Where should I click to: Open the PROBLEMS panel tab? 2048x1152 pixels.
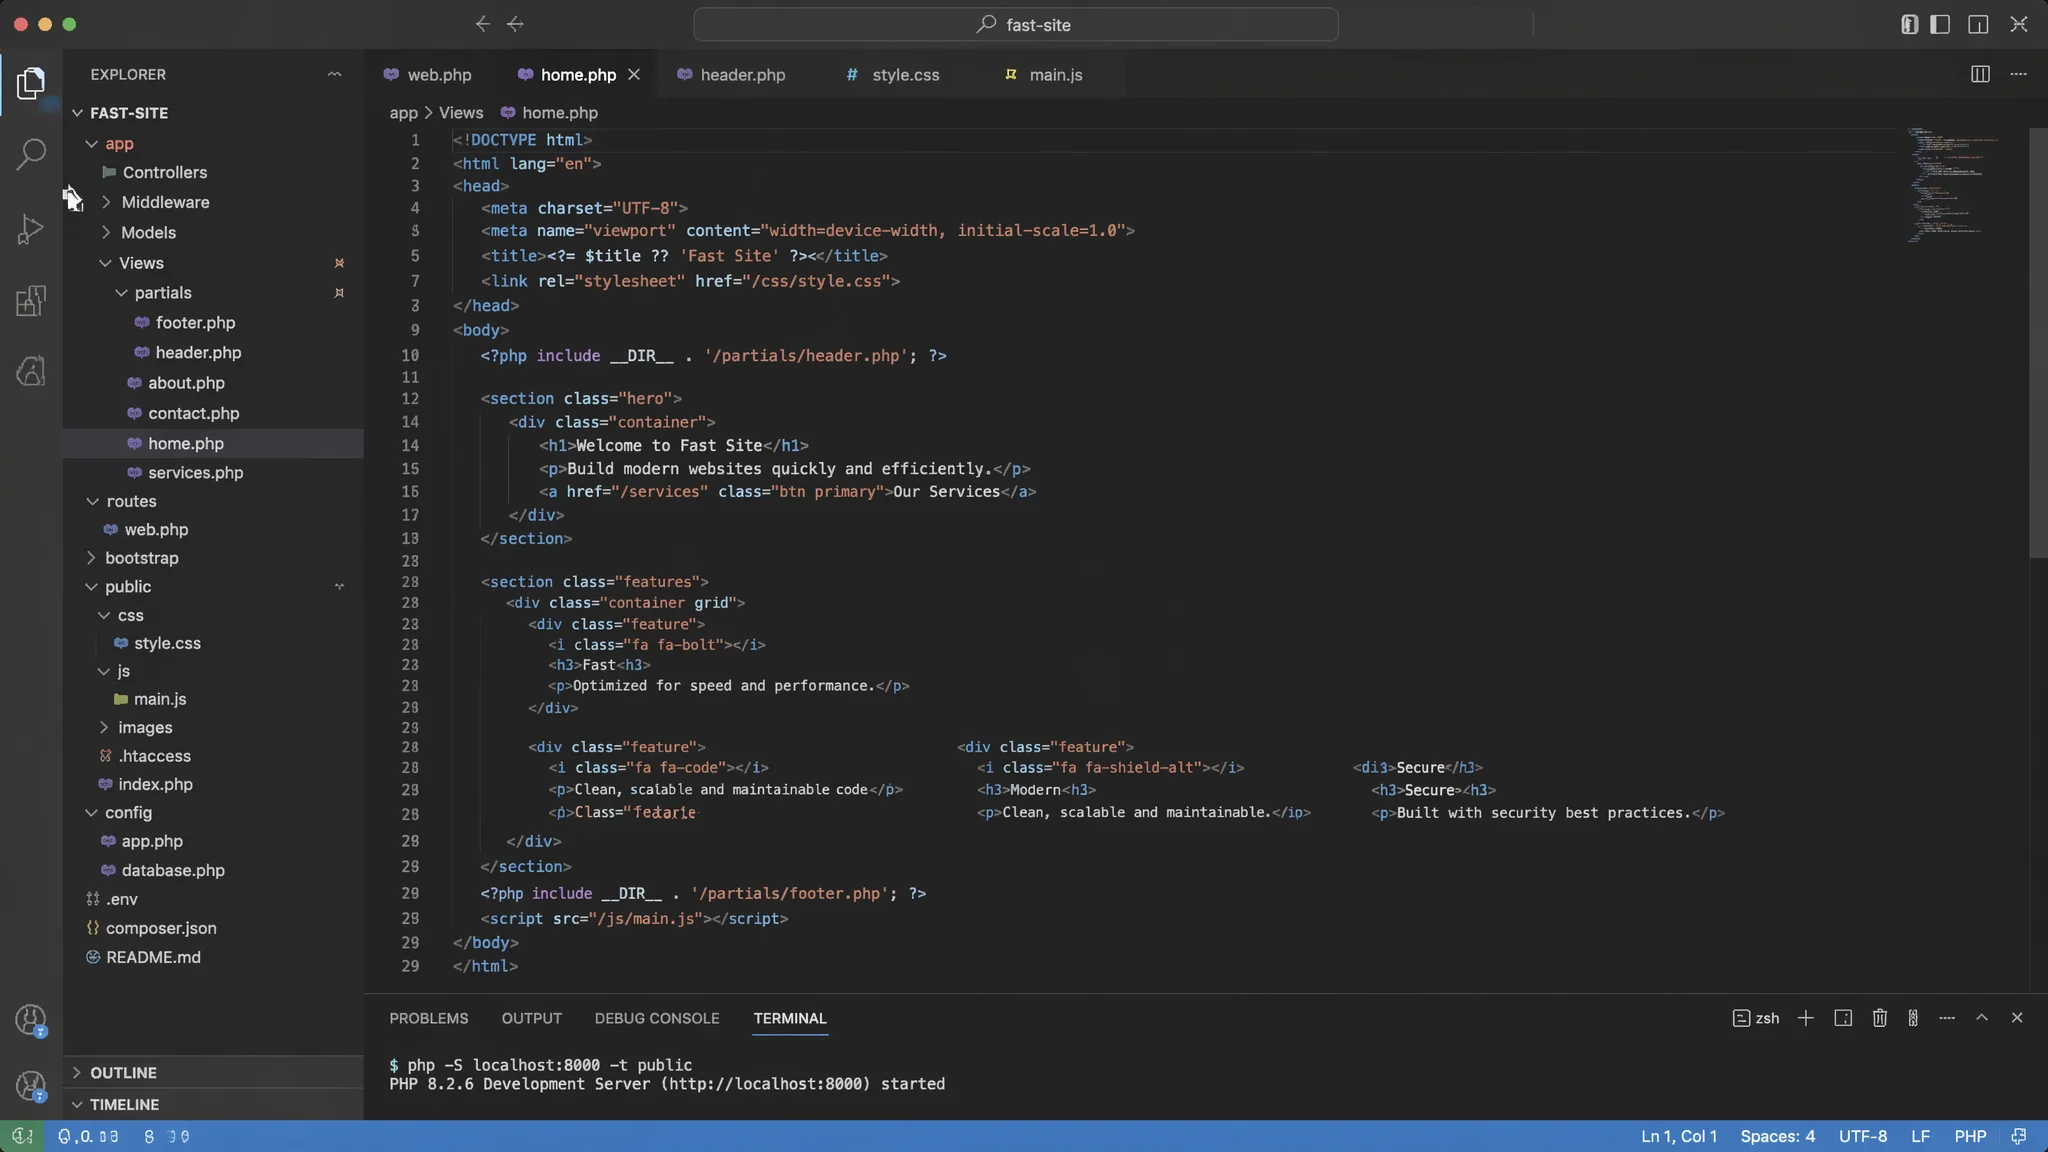[428, 1018]
